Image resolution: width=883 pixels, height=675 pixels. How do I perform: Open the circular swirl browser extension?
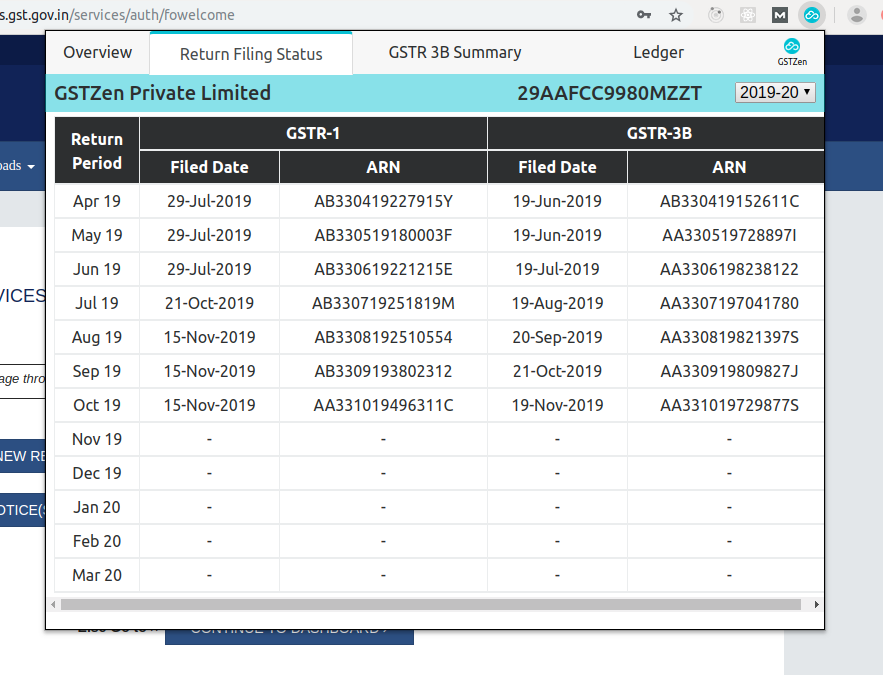(716, 15)
